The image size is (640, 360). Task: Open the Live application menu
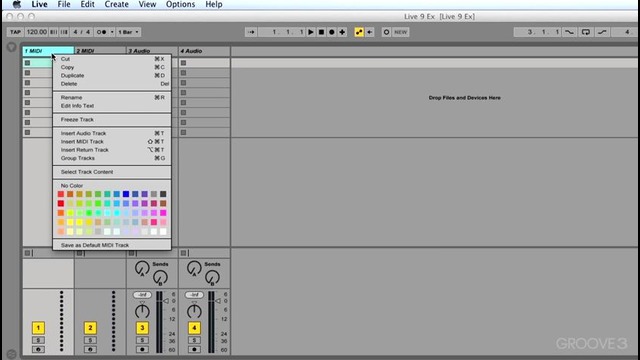(x=40, y=4)
